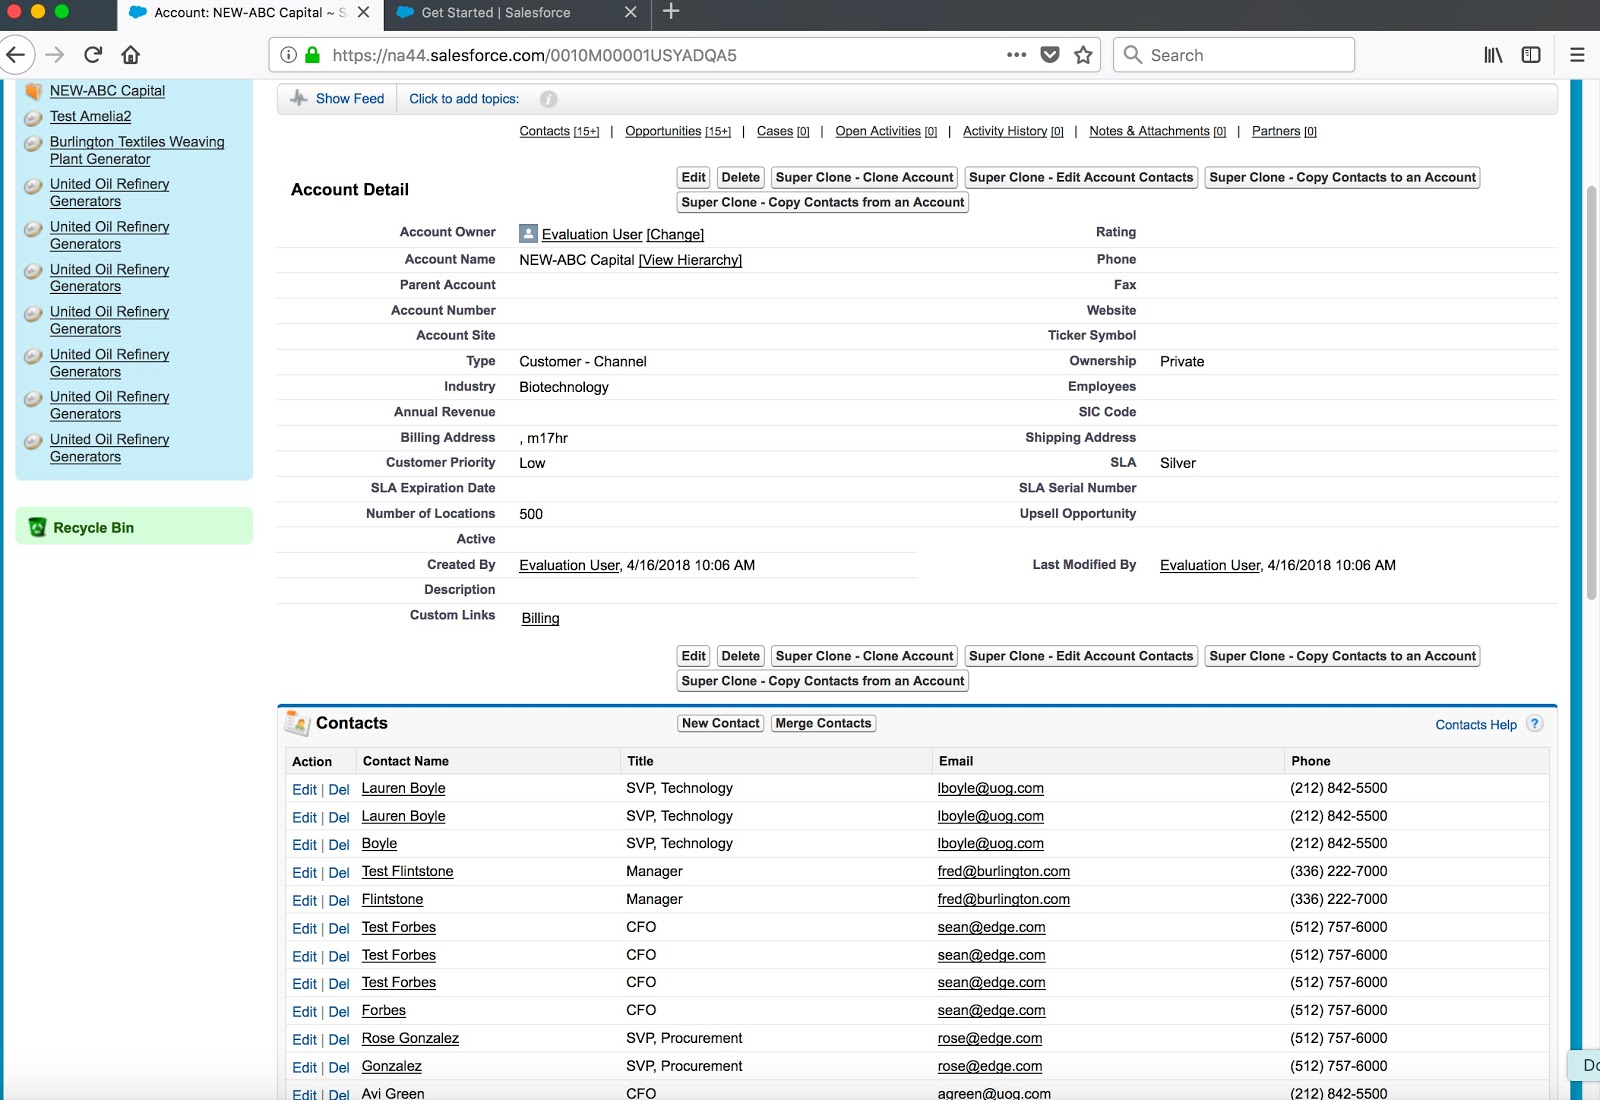1600x1100 pixels.
Task: Bookmark this page with star icon
Action: [x=1083, y=55]
